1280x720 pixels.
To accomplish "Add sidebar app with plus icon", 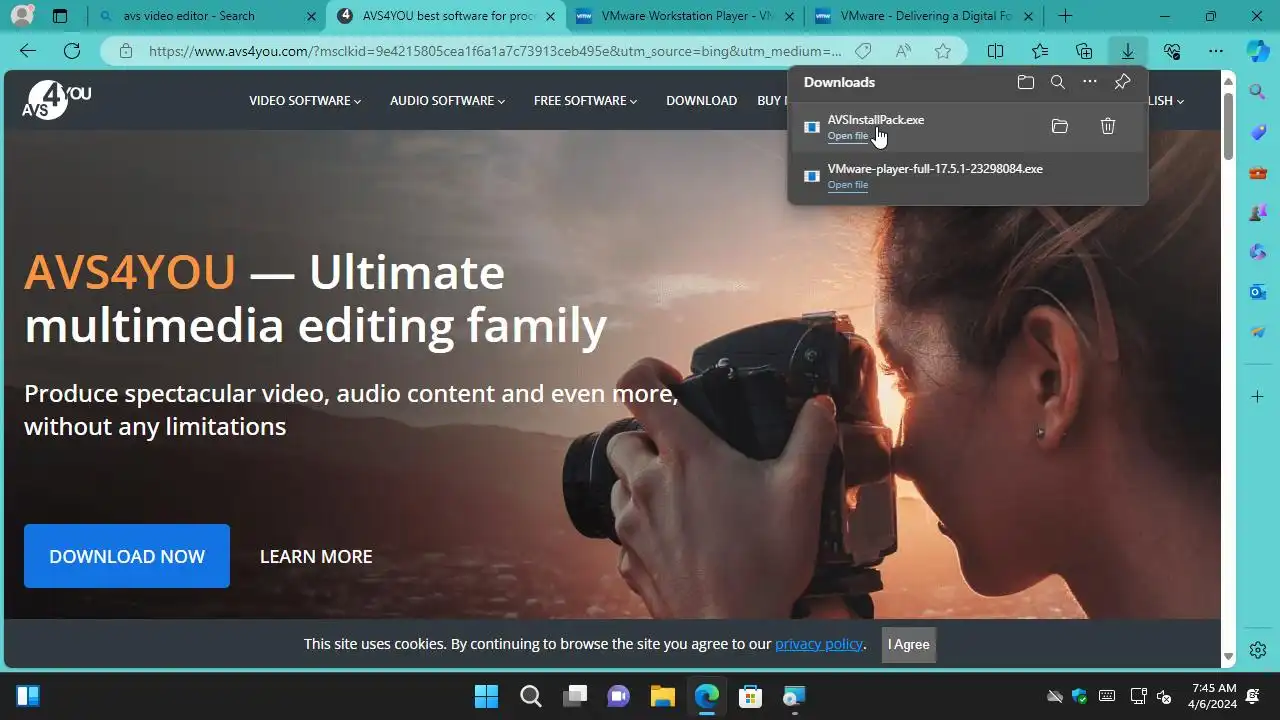I will click(1258, 397).
